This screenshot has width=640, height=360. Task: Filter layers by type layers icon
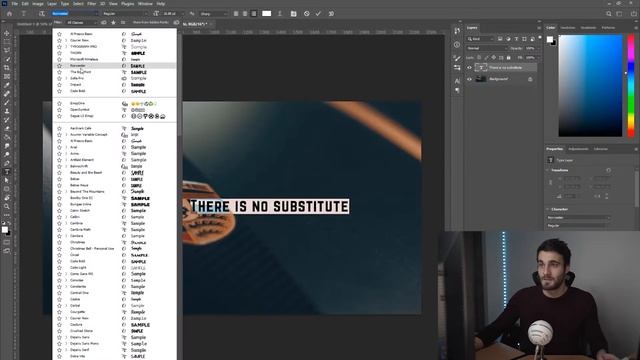516,39
